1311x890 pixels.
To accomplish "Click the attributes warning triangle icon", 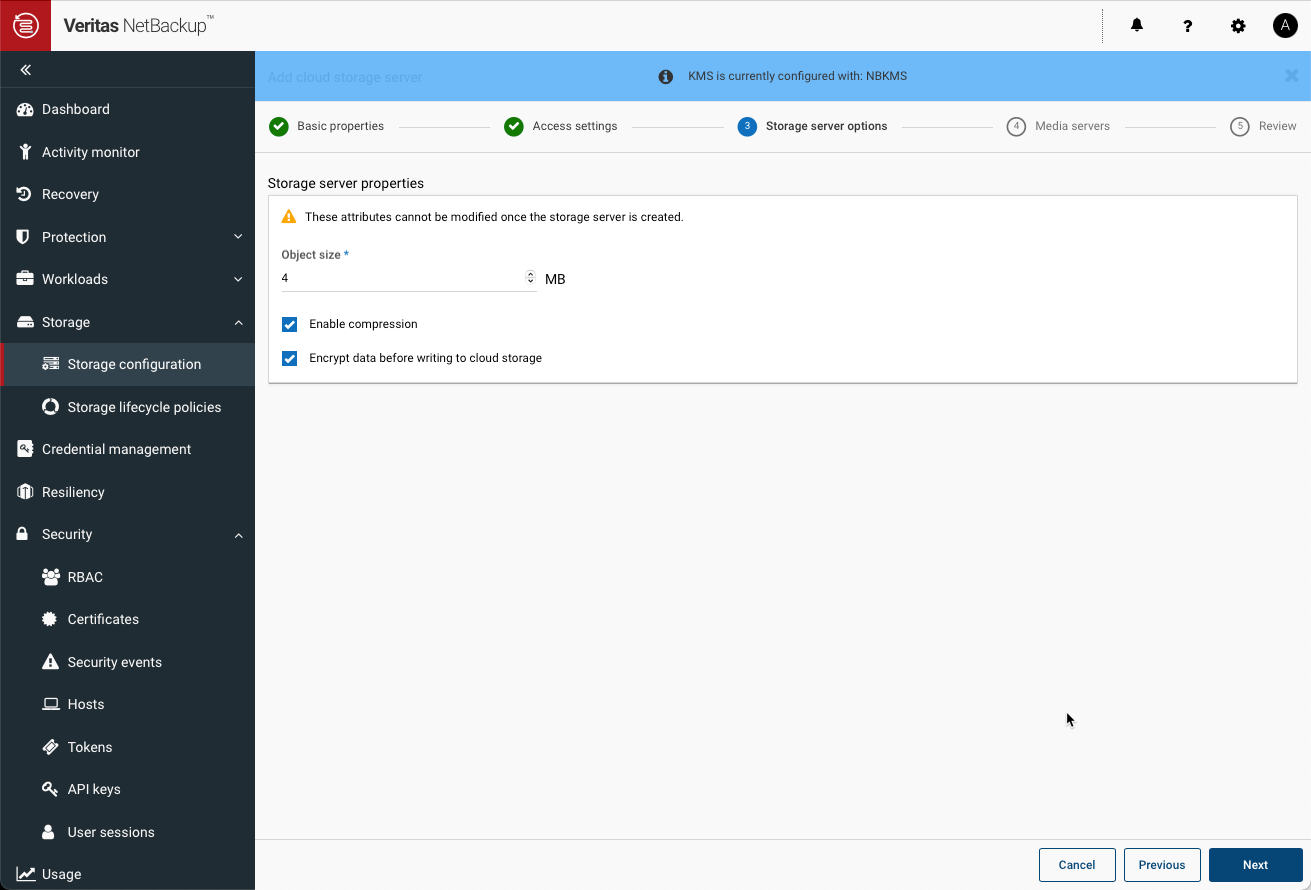I will tap(289, 217).
